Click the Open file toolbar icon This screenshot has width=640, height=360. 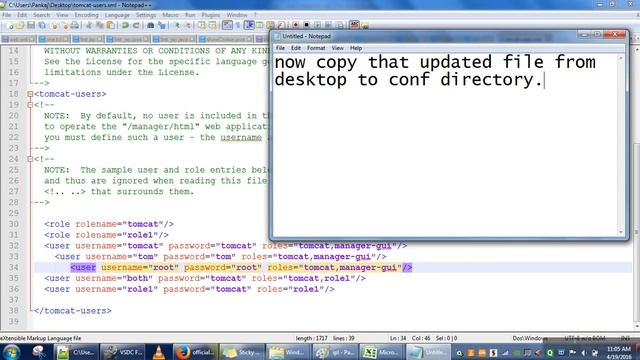click(x=20, y=25)
